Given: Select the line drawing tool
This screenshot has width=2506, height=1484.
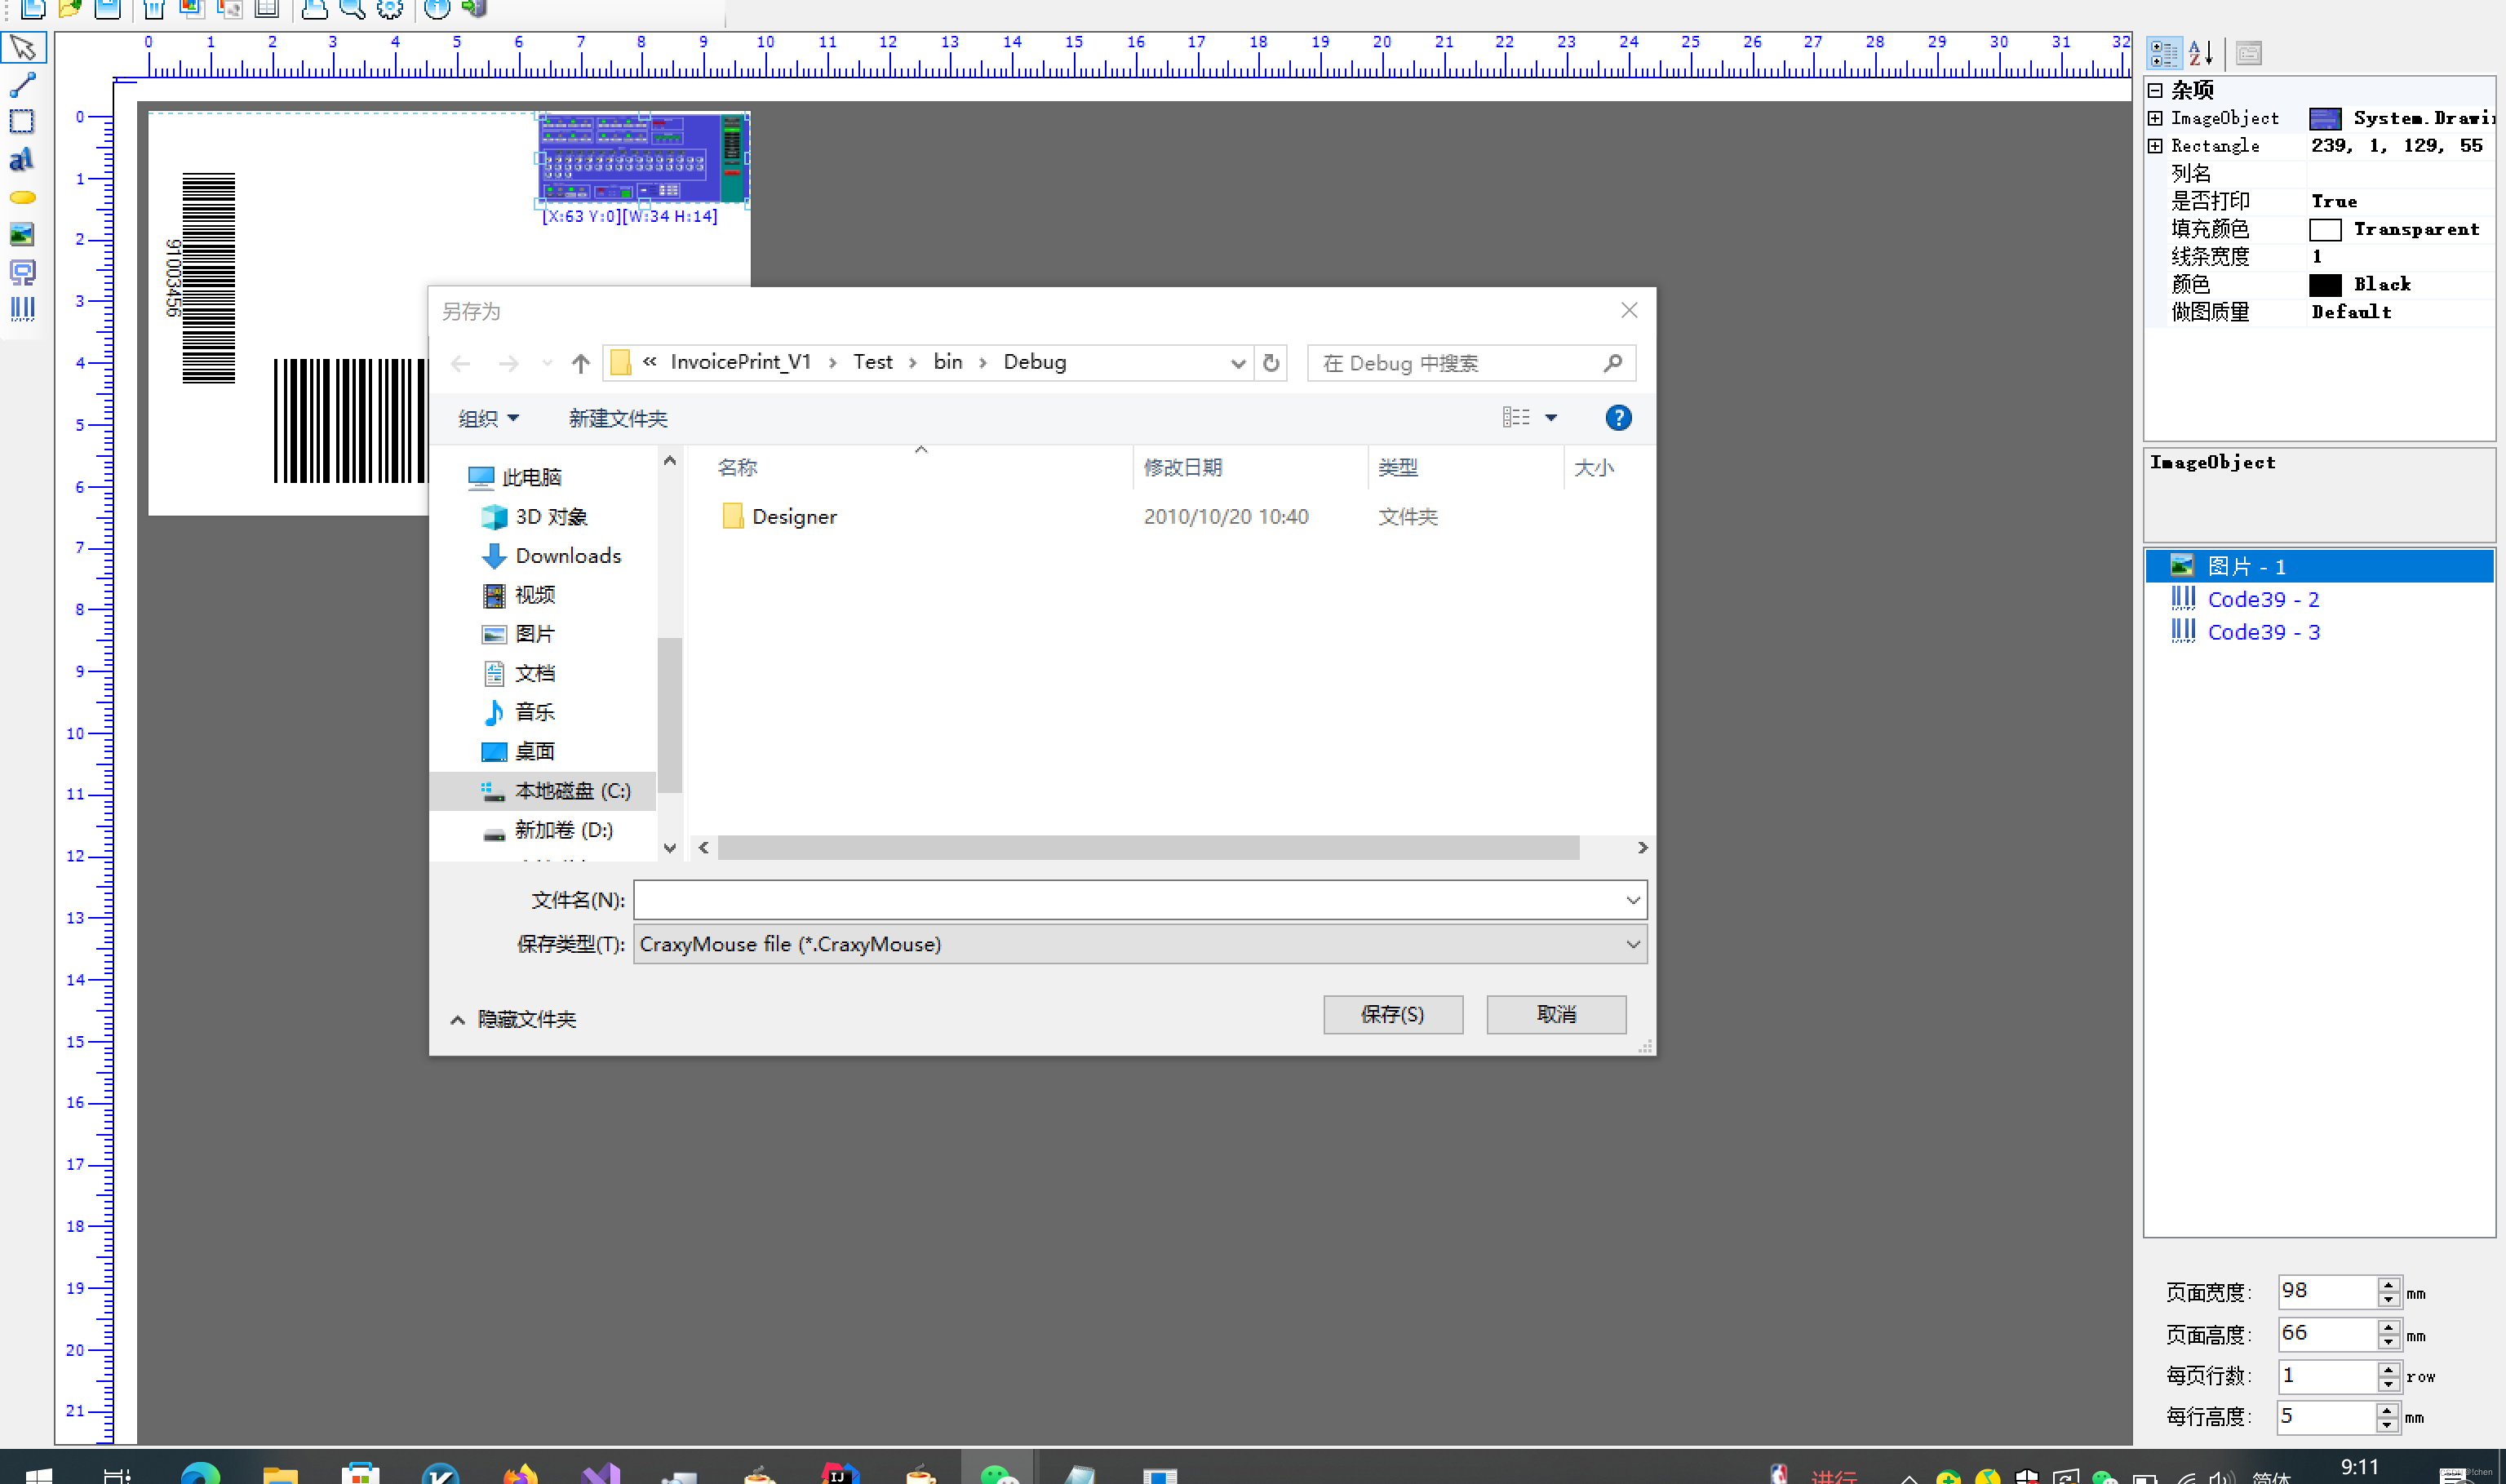Looking at the screenshot, I should [x=22, y=85].
